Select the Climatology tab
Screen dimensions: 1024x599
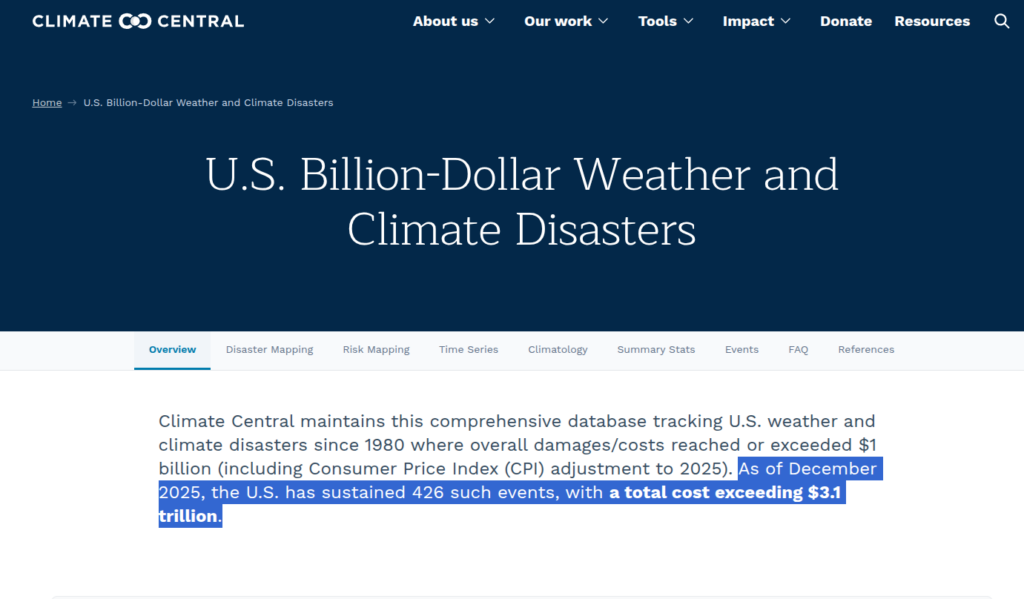pos(557,350)
